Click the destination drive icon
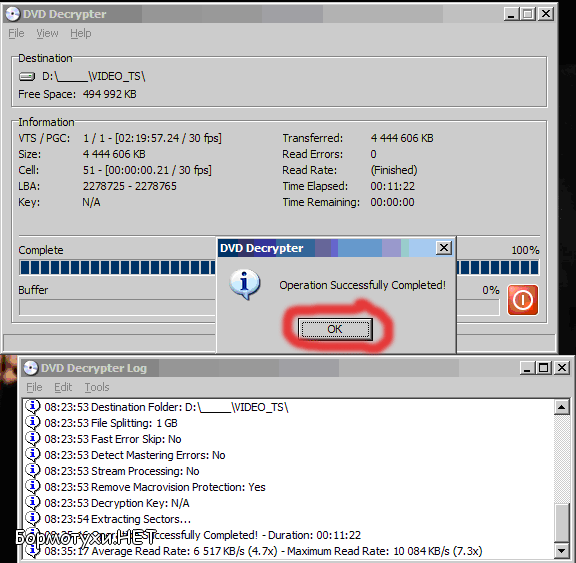576x563 pixels. point(27,76)
